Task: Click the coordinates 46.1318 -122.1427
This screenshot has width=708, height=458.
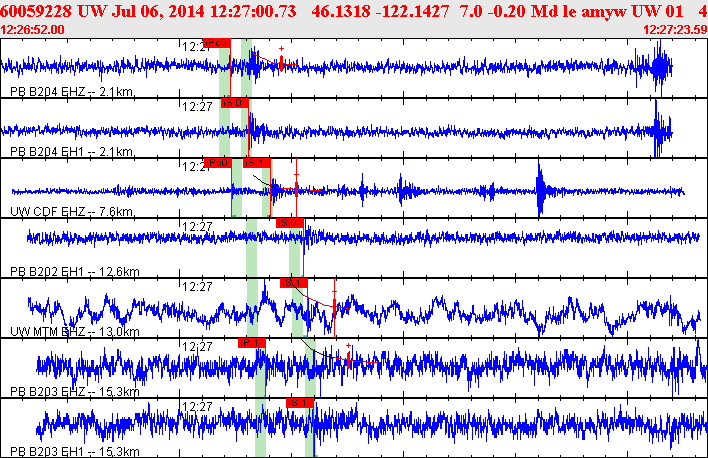Action: pyautogui.click(x=380, y=11)
